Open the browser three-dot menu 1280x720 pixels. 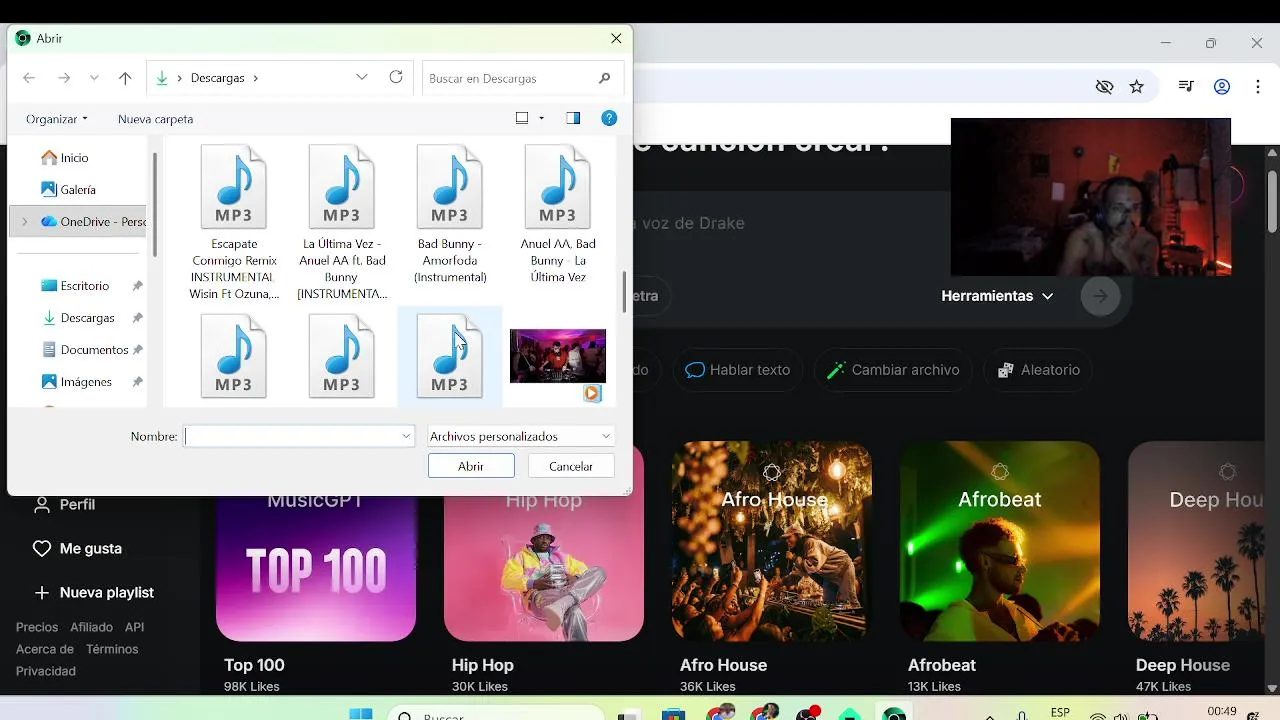(1258, 87)
